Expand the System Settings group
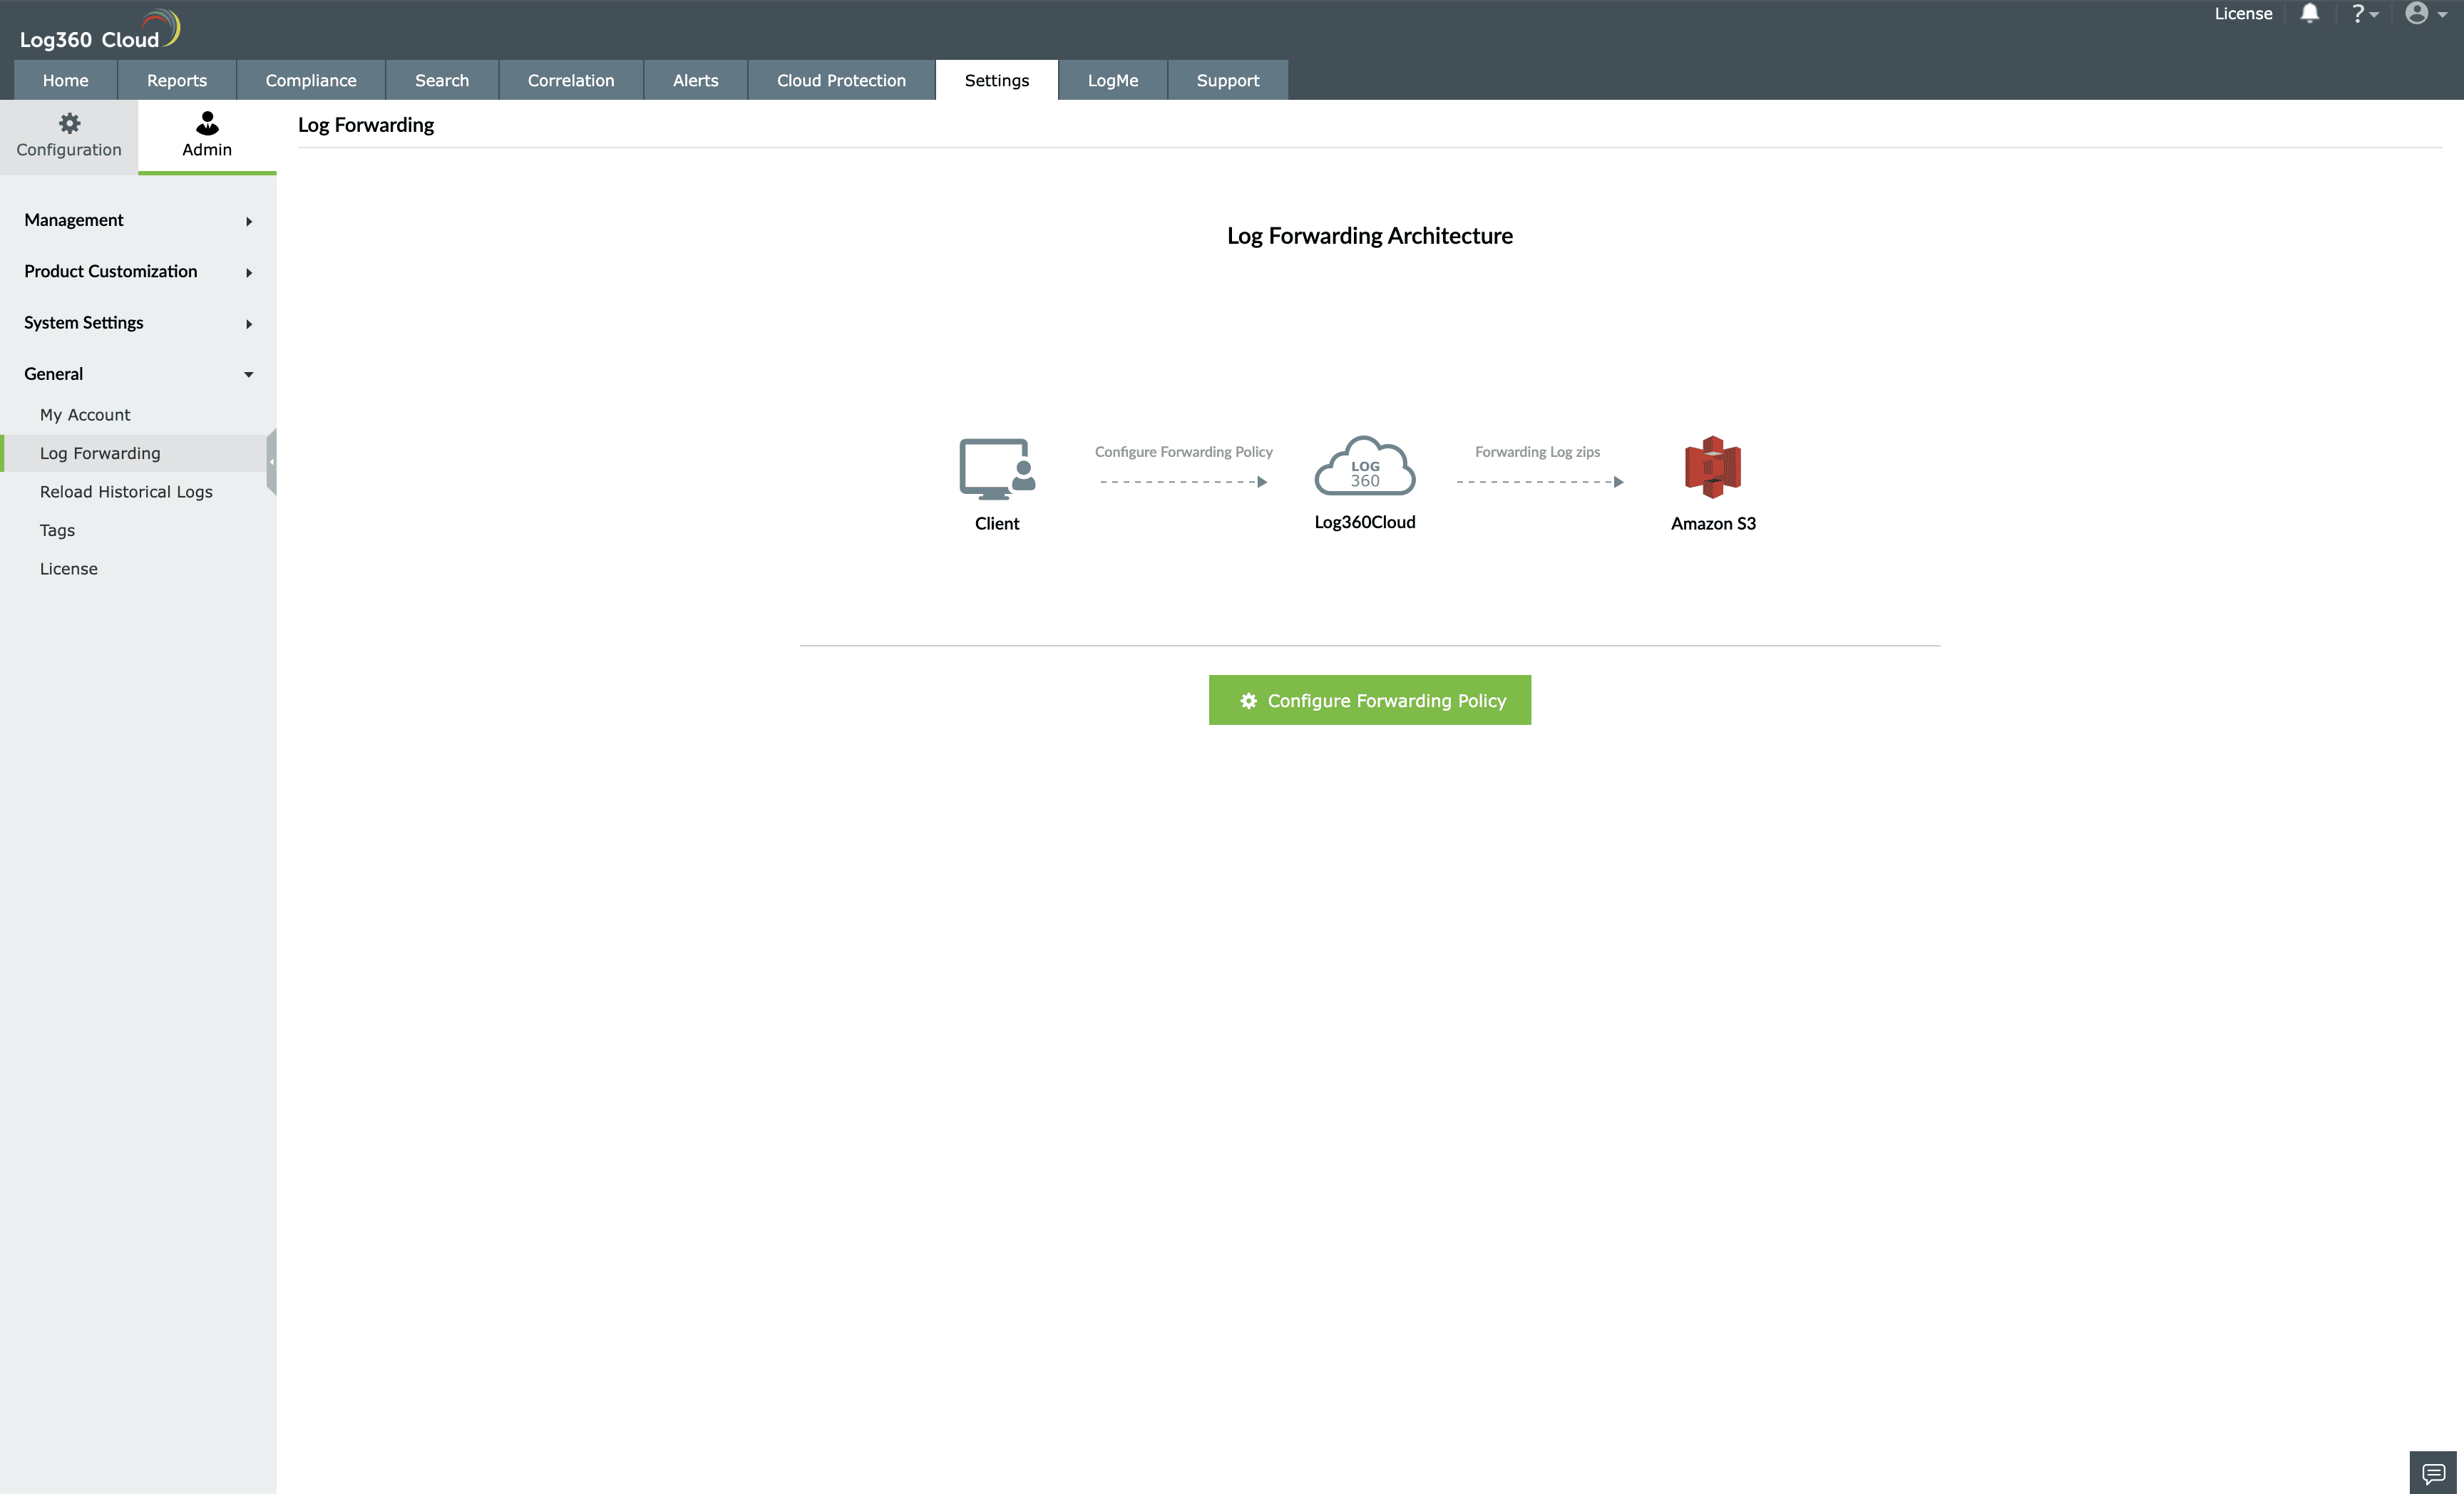The image size is (2464, 1494). [138, 322]
